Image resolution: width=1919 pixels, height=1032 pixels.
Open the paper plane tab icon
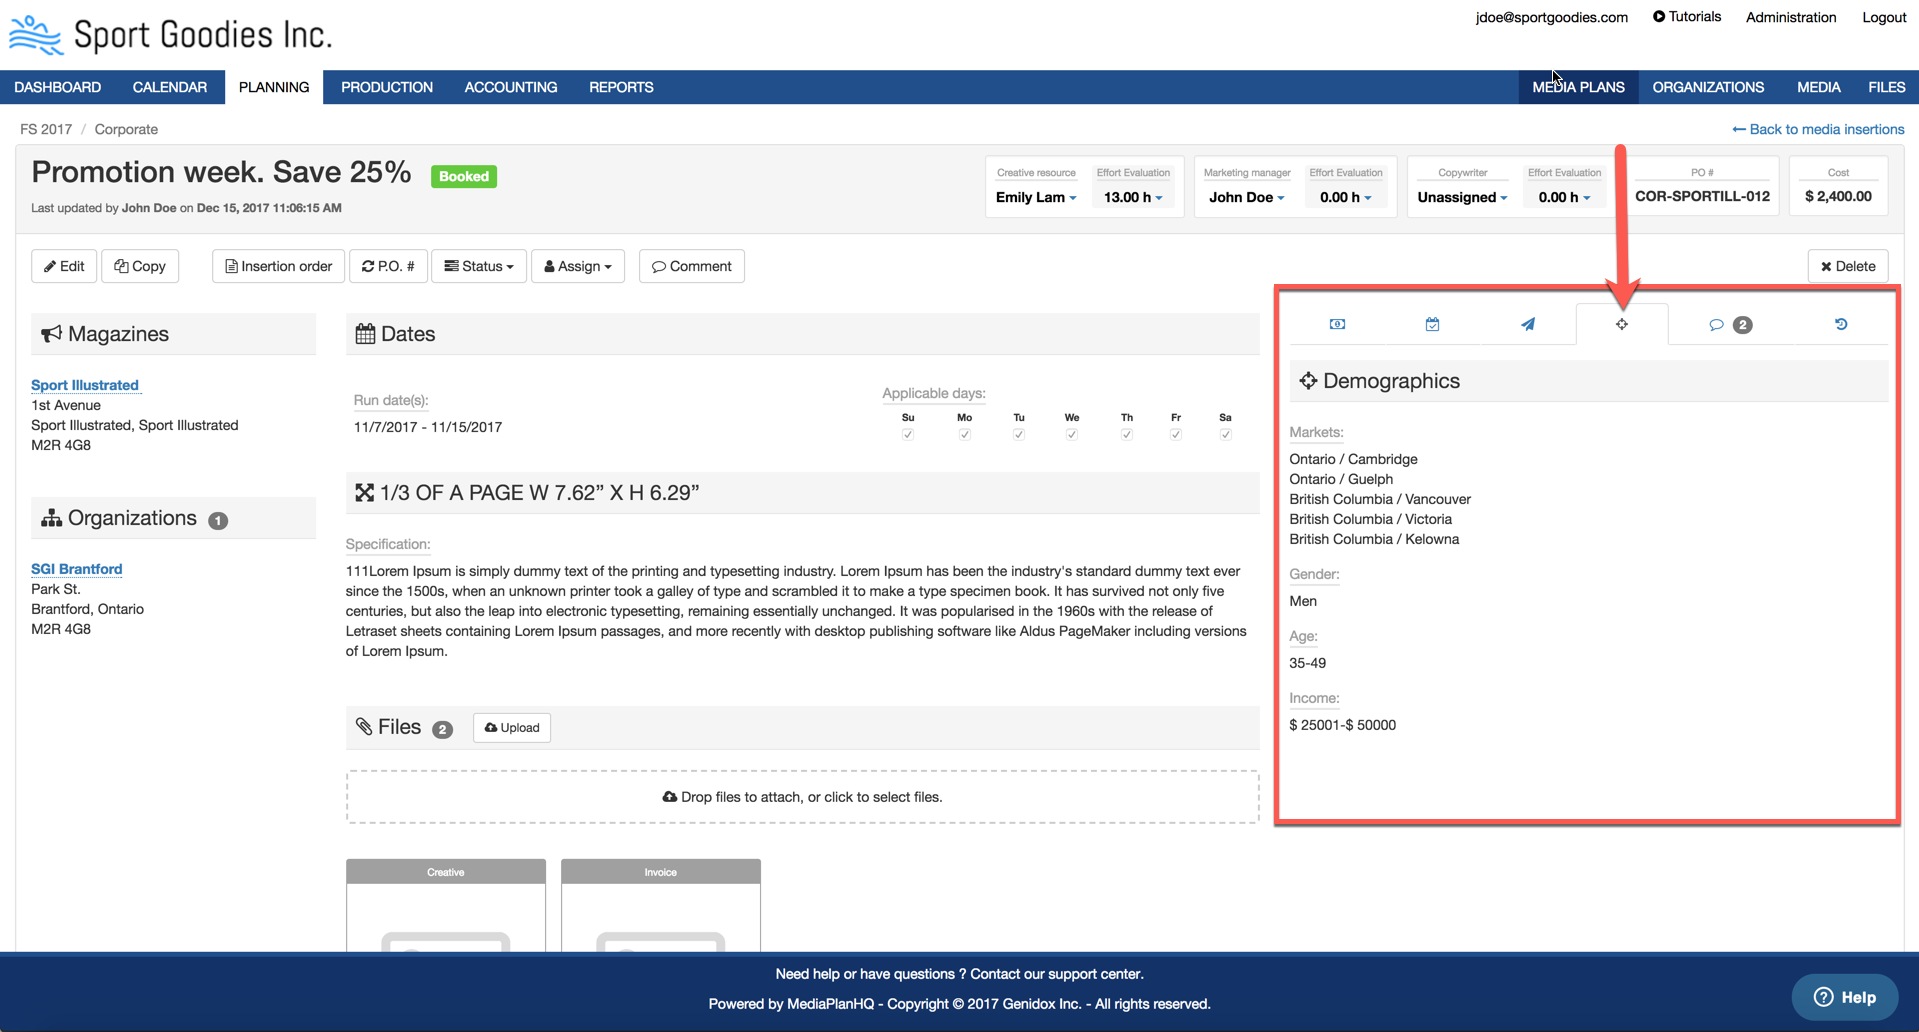[1527, 324]
